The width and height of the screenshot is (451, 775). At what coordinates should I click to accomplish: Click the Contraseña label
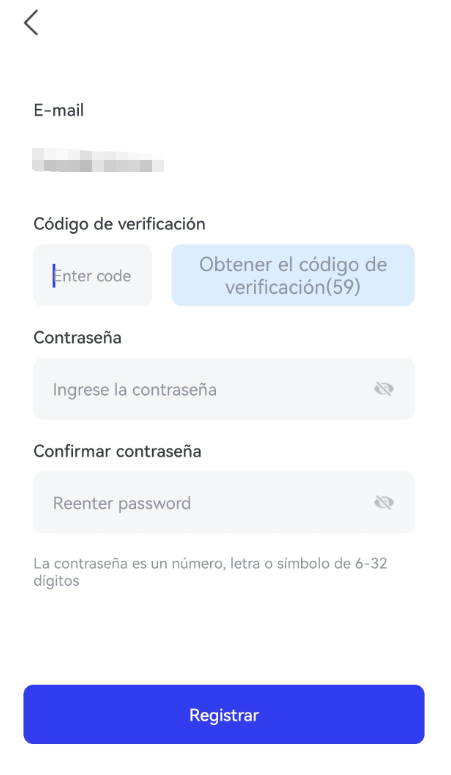point(78,338)
